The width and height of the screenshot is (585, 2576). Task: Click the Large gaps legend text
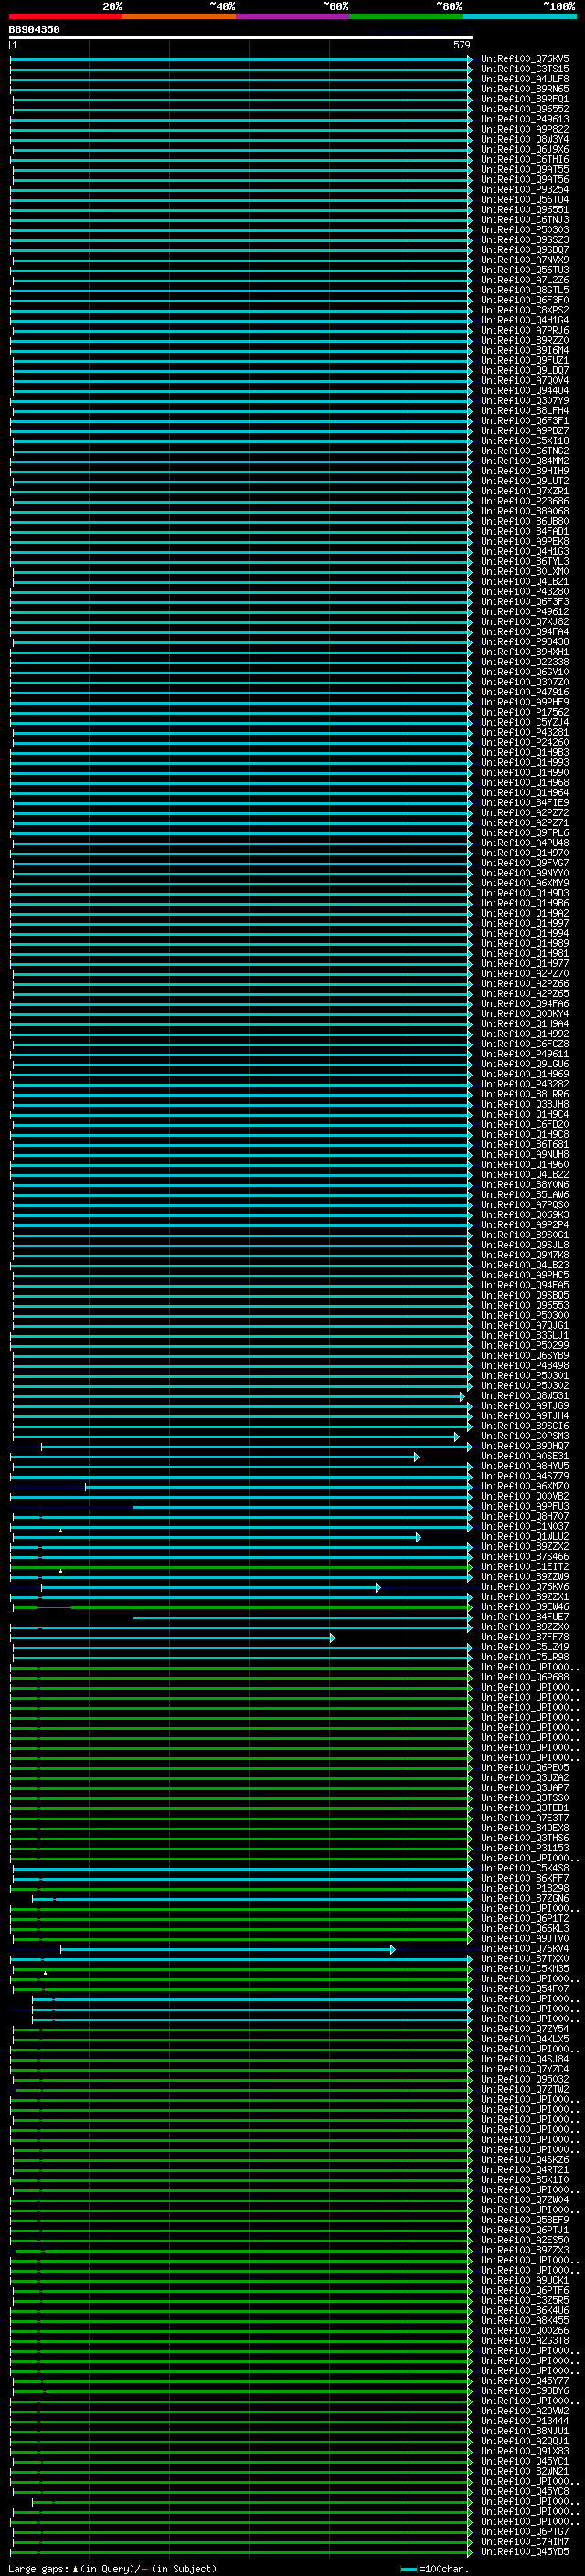coord(112,2568)
